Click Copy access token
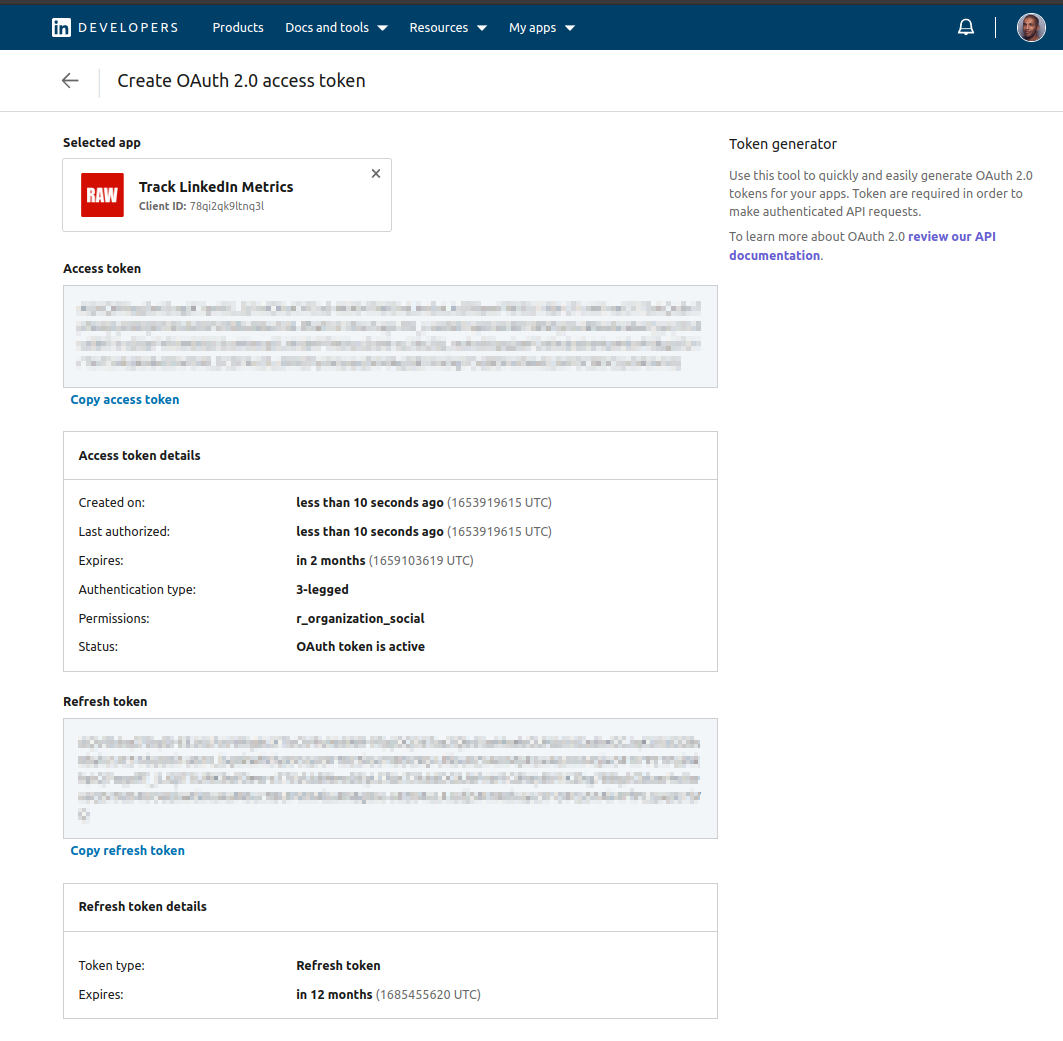 click(125, 399)
